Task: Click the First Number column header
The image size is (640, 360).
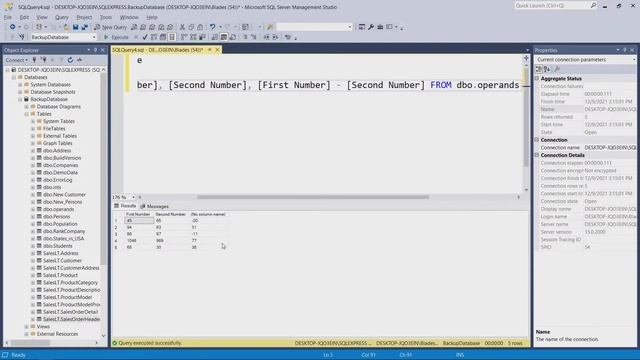Action: 138,214
